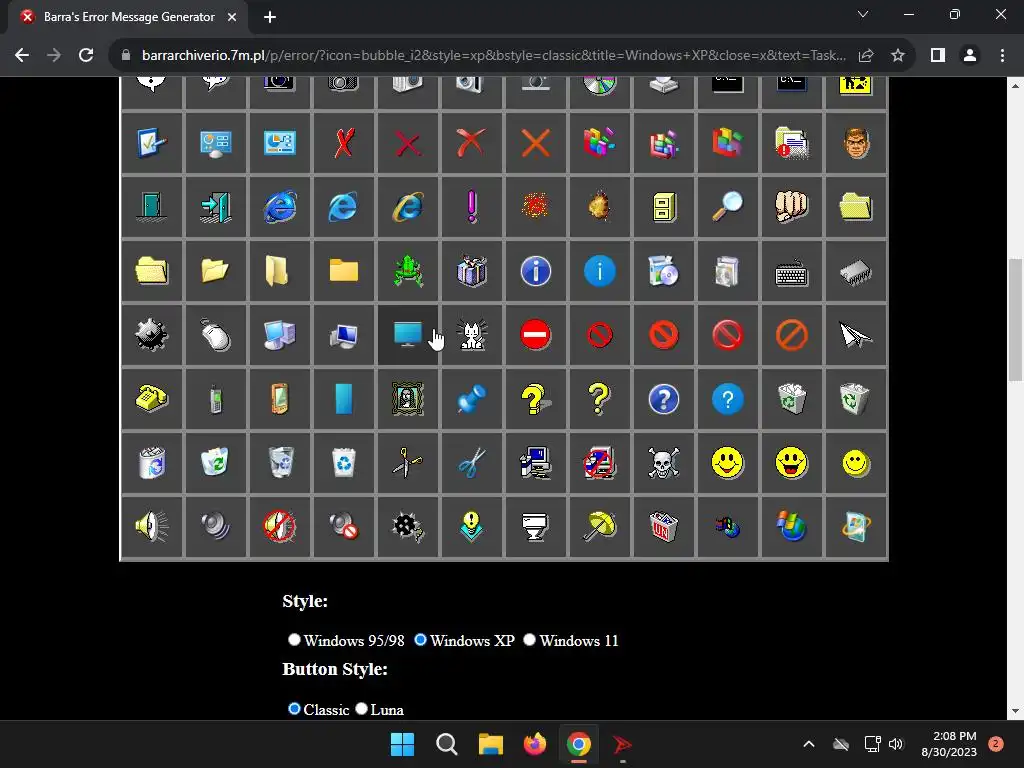
Task: Select the Windows XP style option
Action: tap(421, 640)
